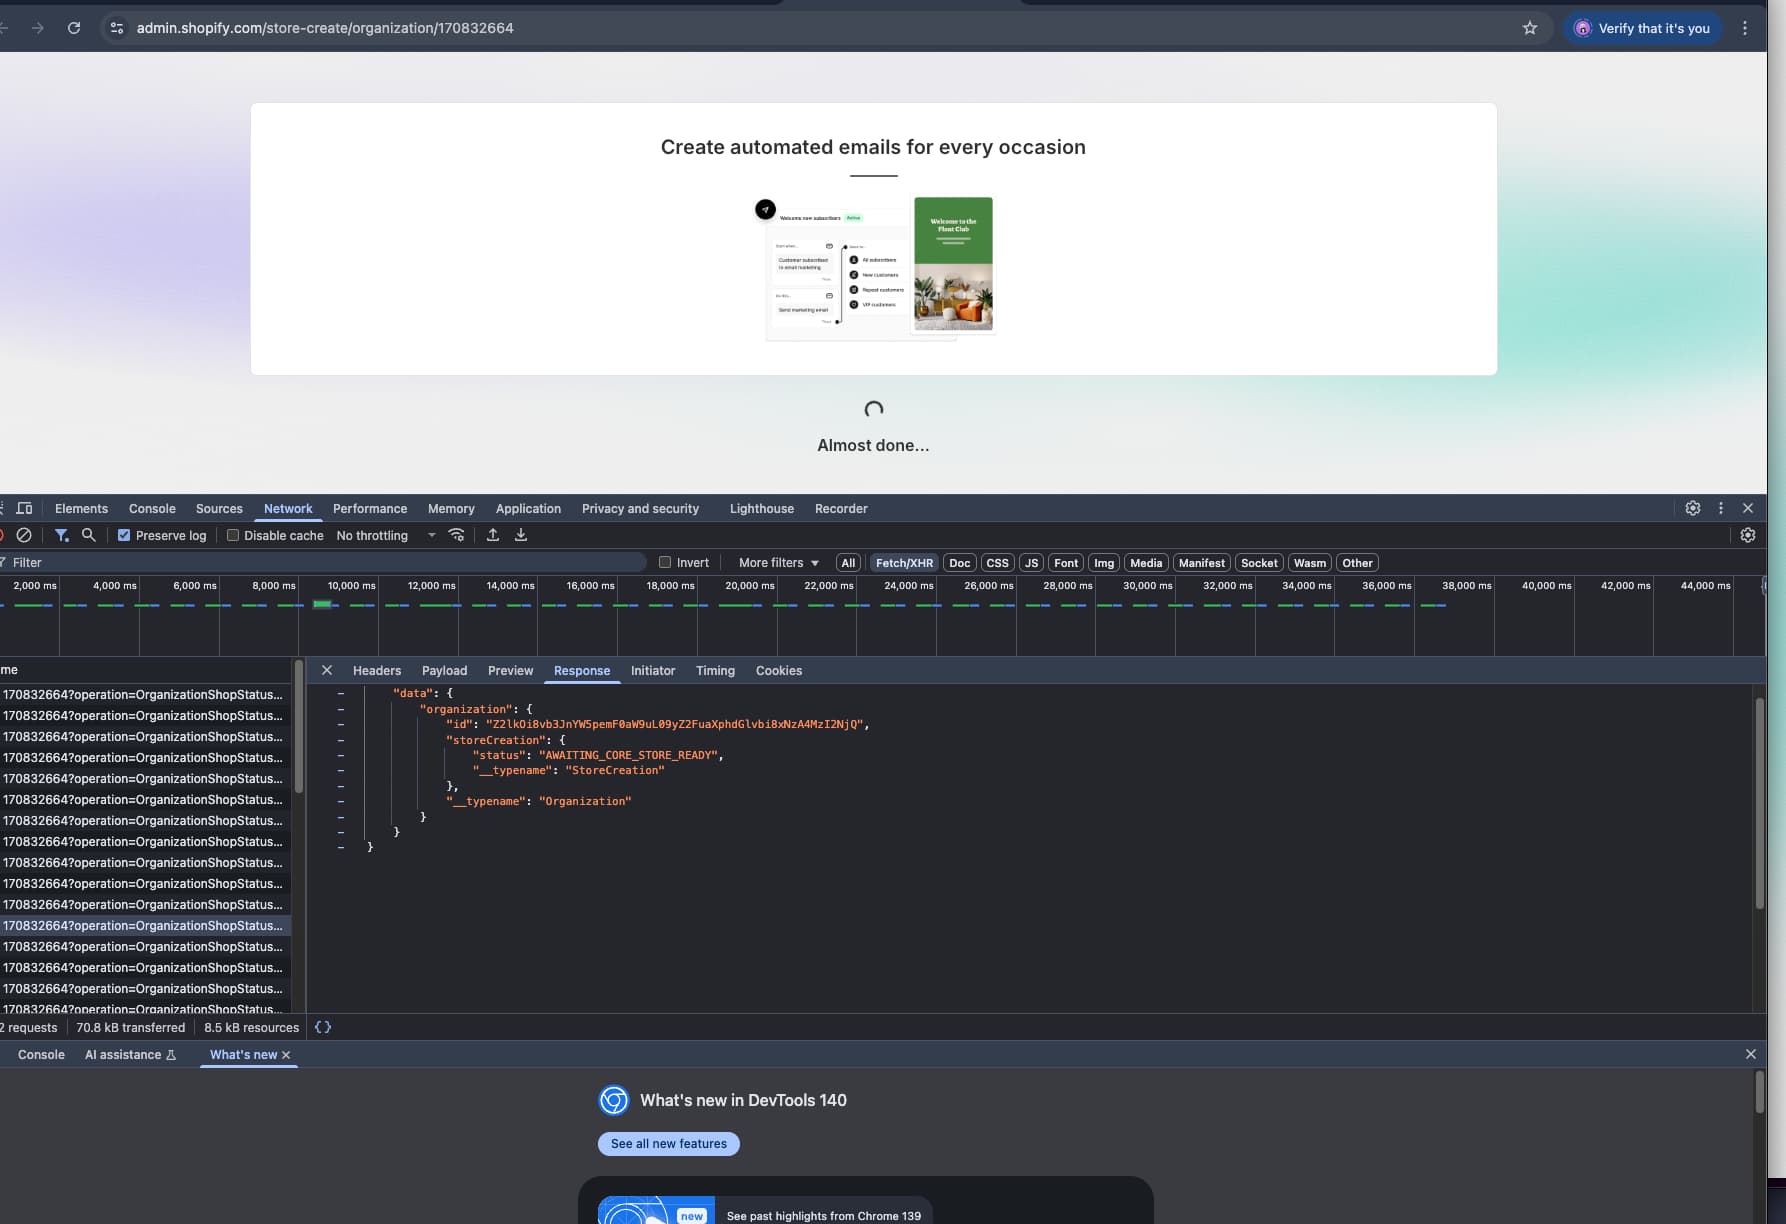Go forward with the browser forward arrow
1786x1224 pixels.
[x=38, y=28]
